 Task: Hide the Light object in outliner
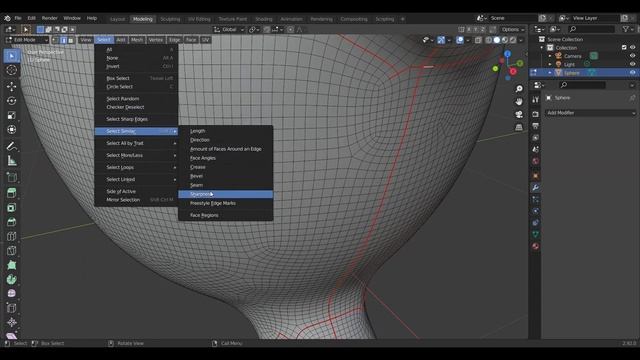point(632,64)
